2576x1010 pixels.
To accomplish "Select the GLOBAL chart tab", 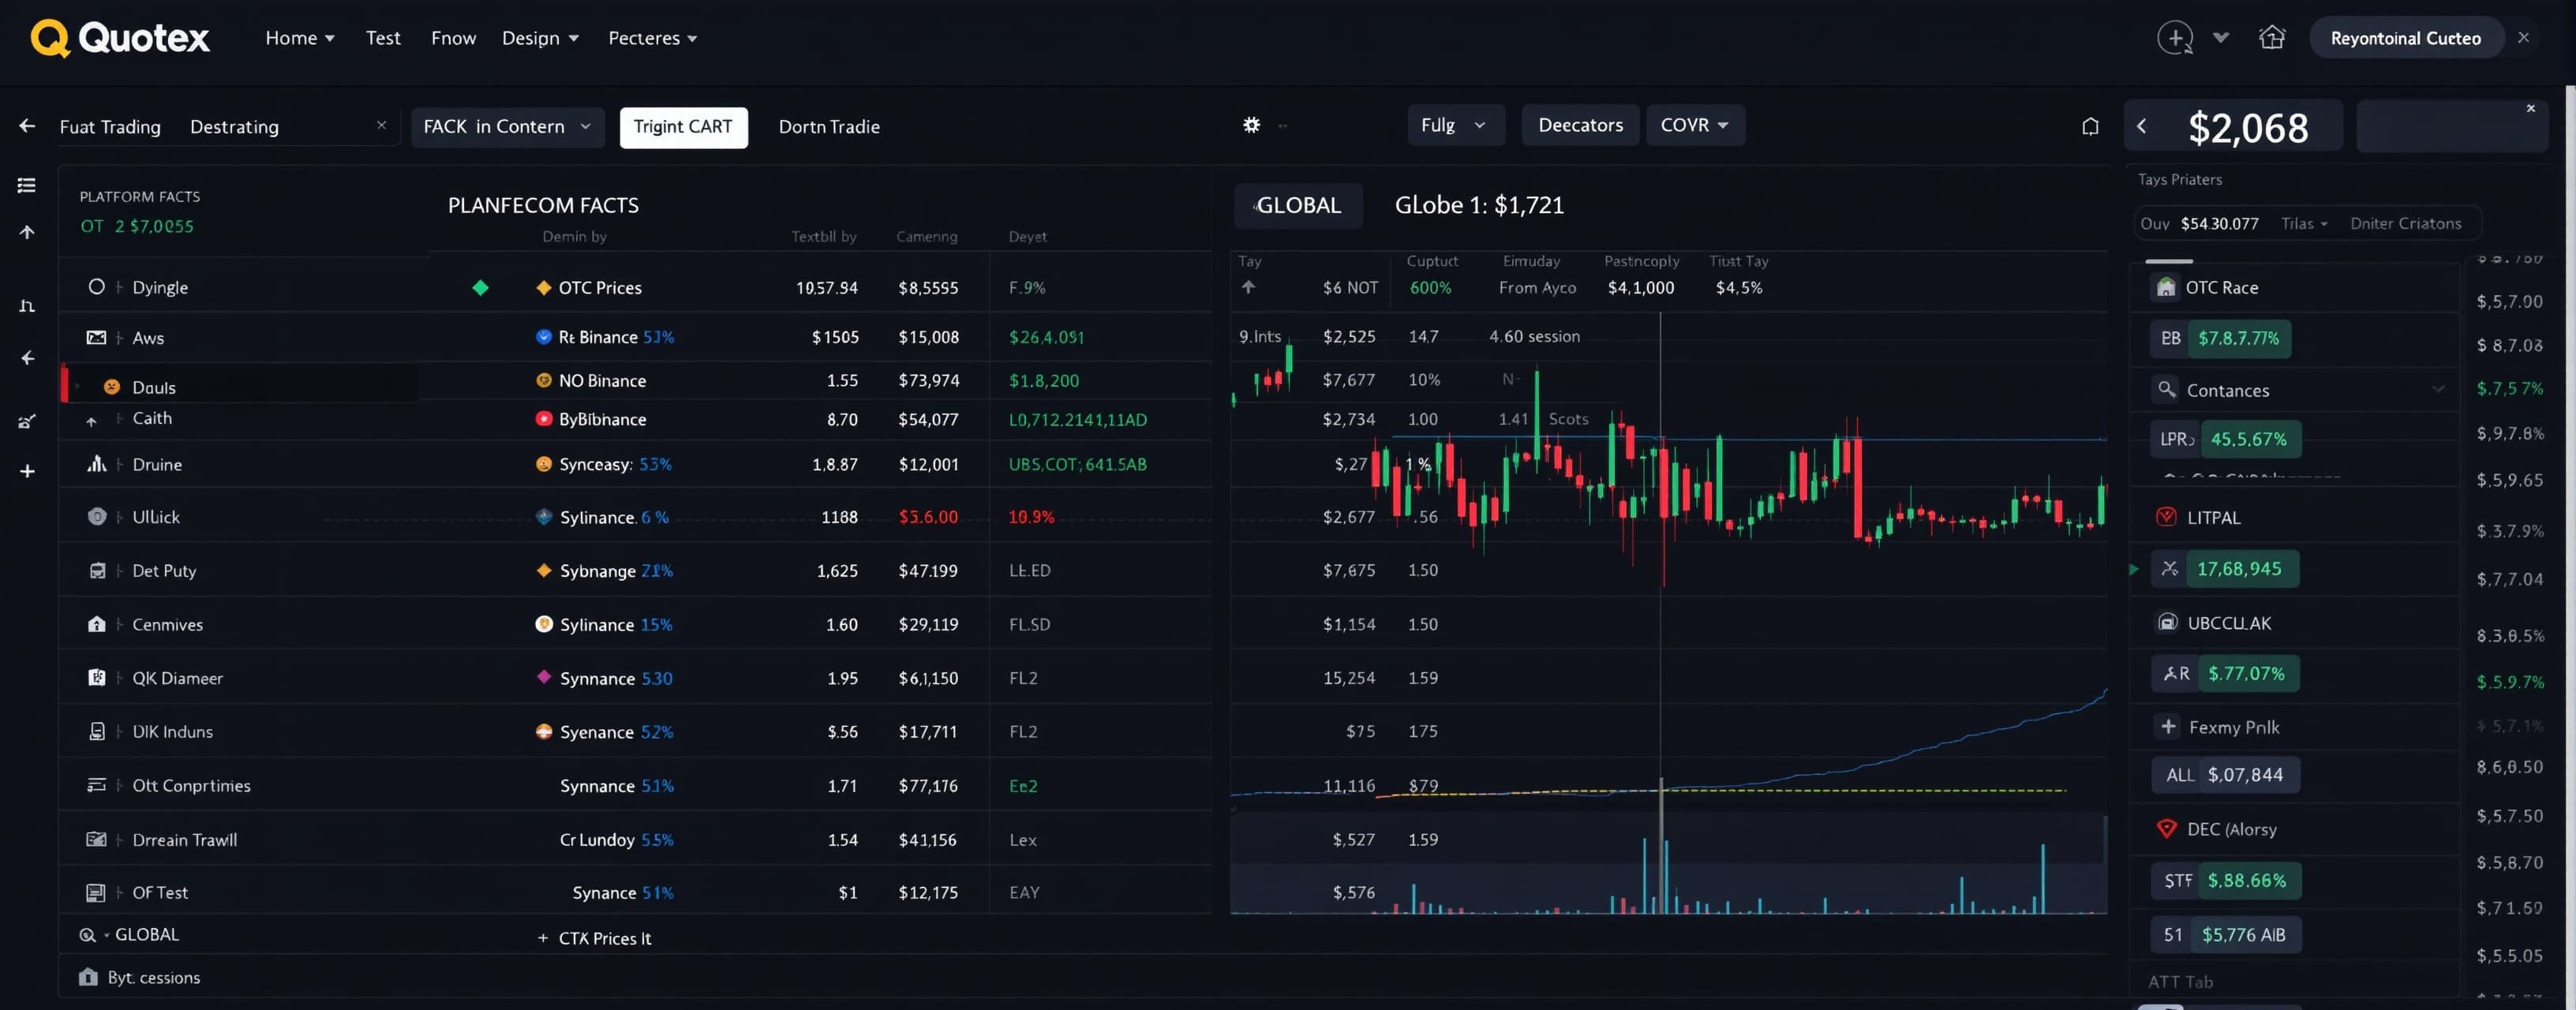I will [1298, 205].
